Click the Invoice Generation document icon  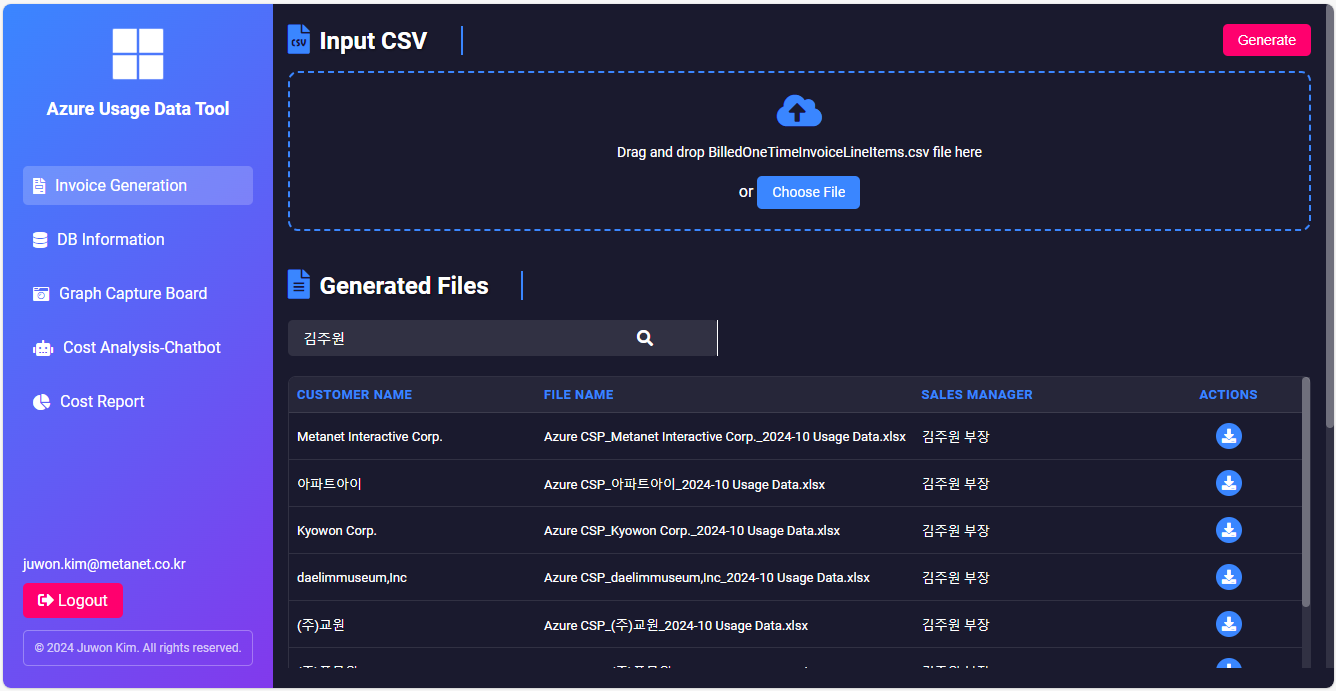pos(39,186)
